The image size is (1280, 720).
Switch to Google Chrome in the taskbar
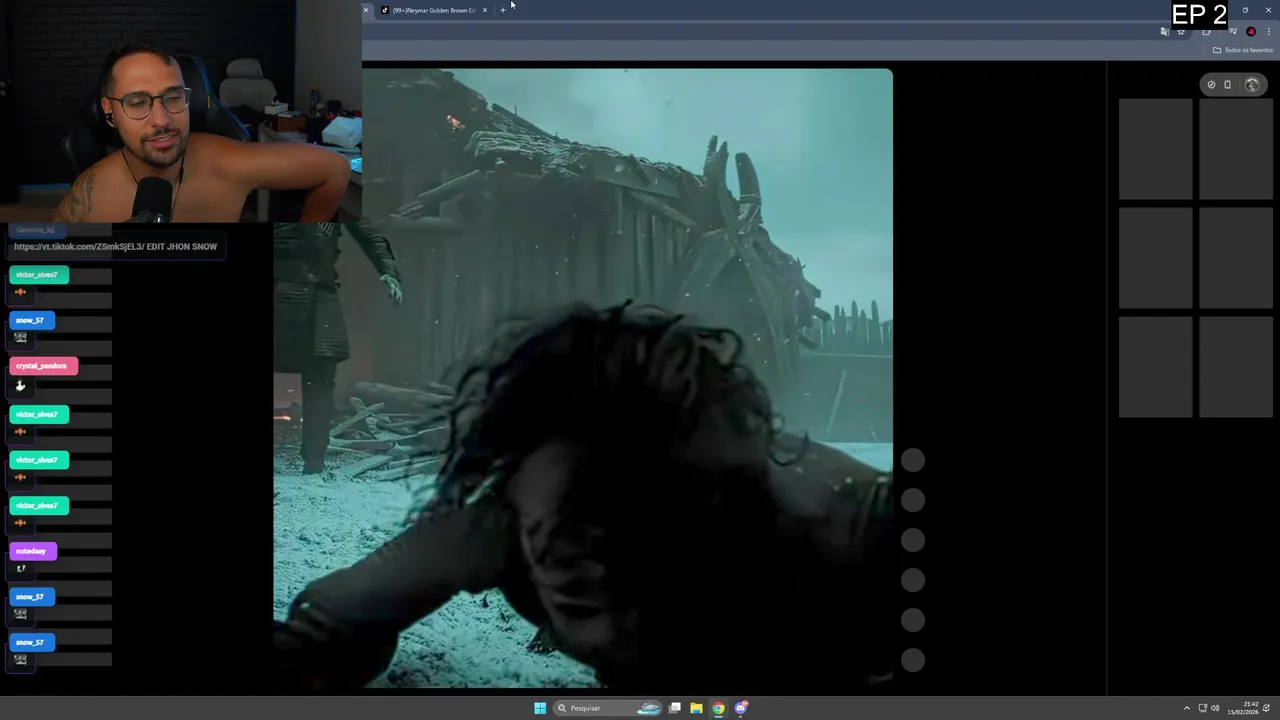[x=718, y=708]
